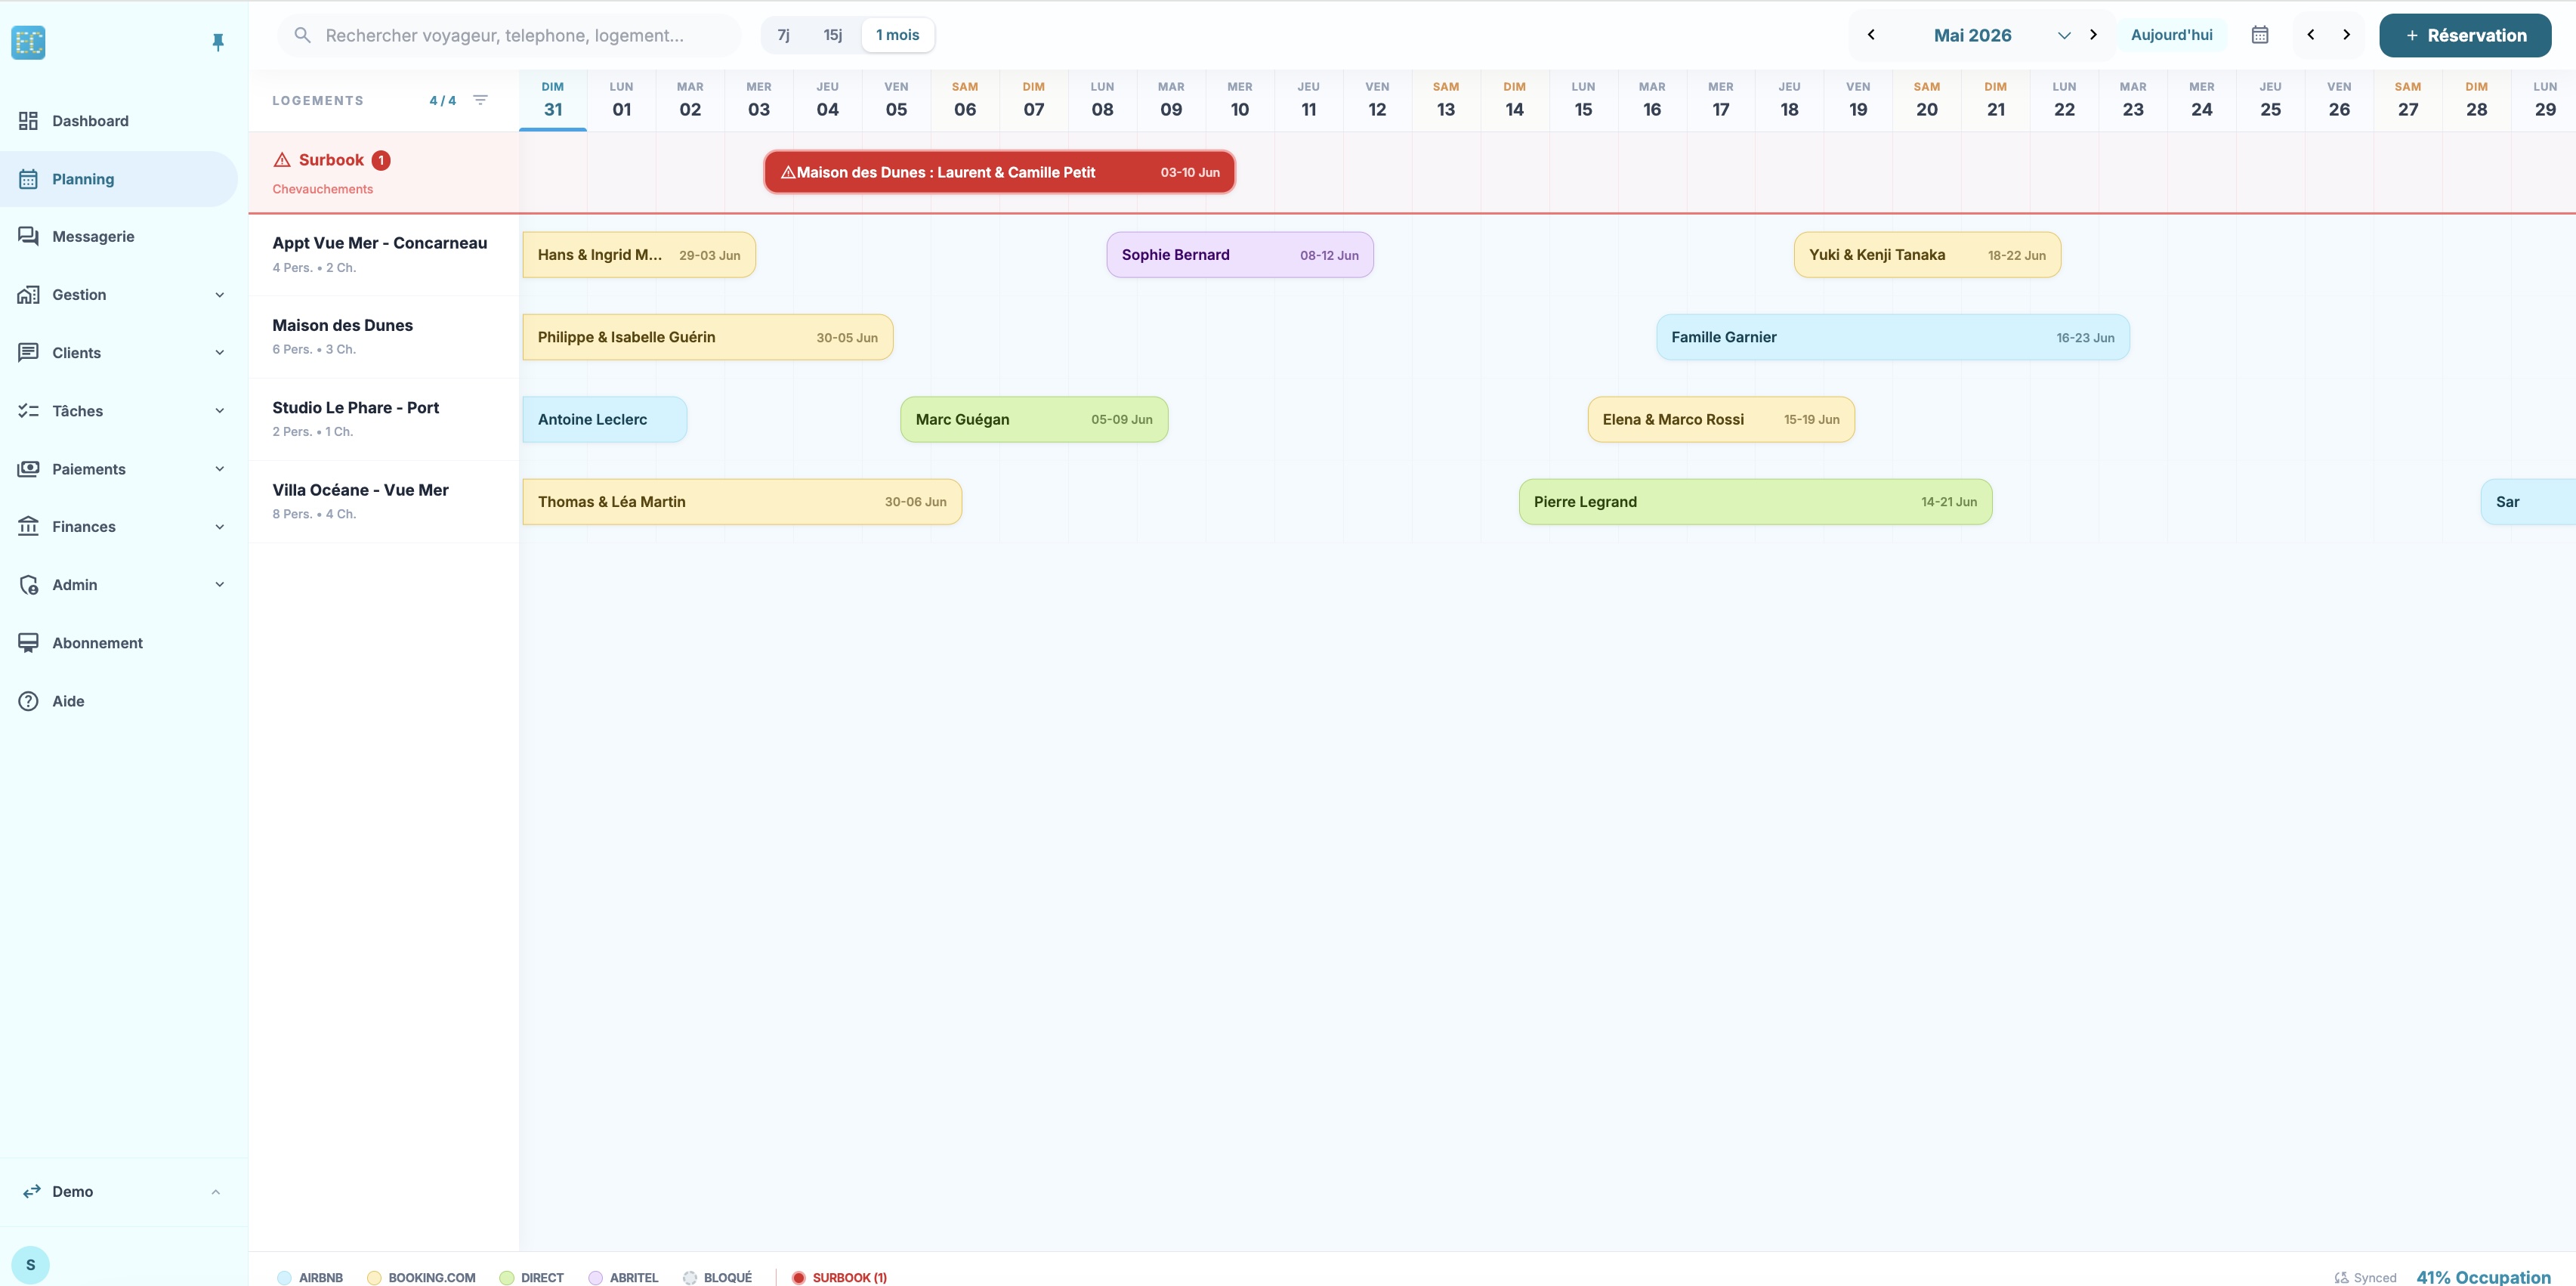Step timeline forward with right arrow before Réservation
This screenshot has width=2576, height=1286.
(2346, 35)
